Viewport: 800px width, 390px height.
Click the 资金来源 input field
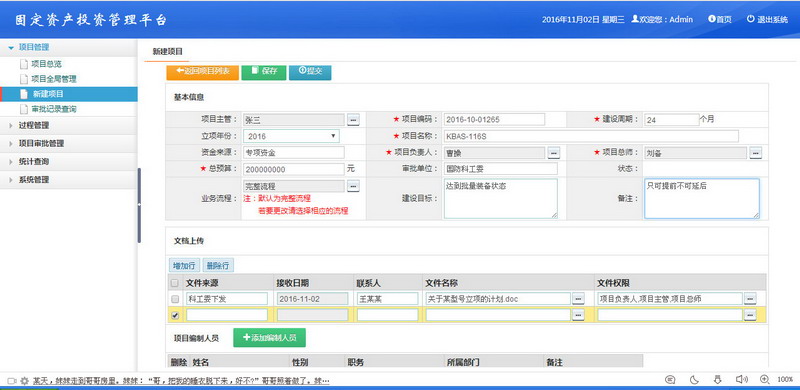[294, 153]
